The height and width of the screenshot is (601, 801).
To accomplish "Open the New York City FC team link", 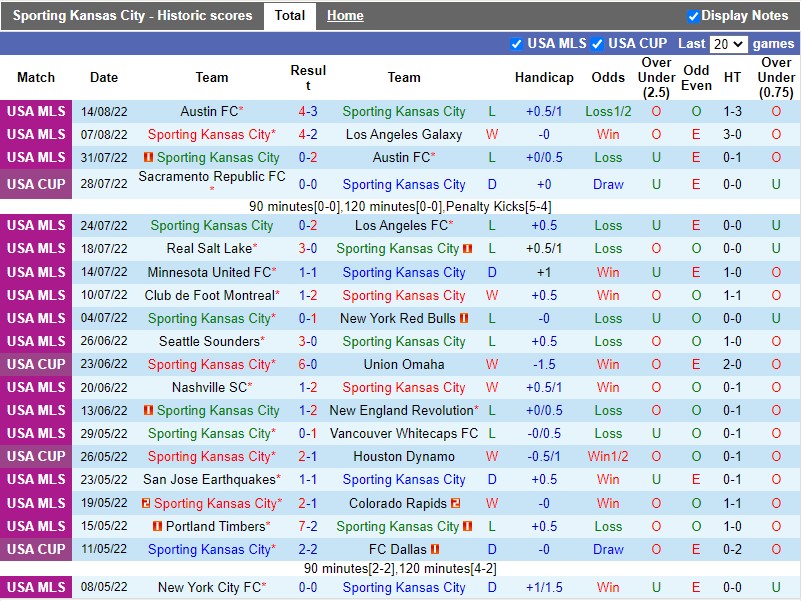I will click(209, 587).
